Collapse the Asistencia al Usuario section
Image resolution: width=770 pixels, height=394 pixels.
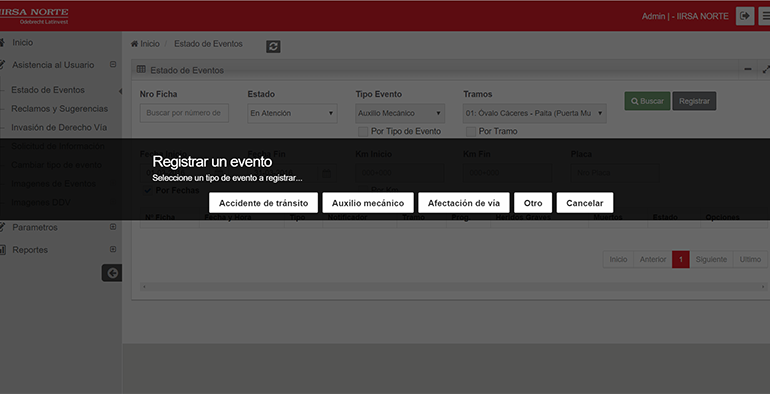113,64
